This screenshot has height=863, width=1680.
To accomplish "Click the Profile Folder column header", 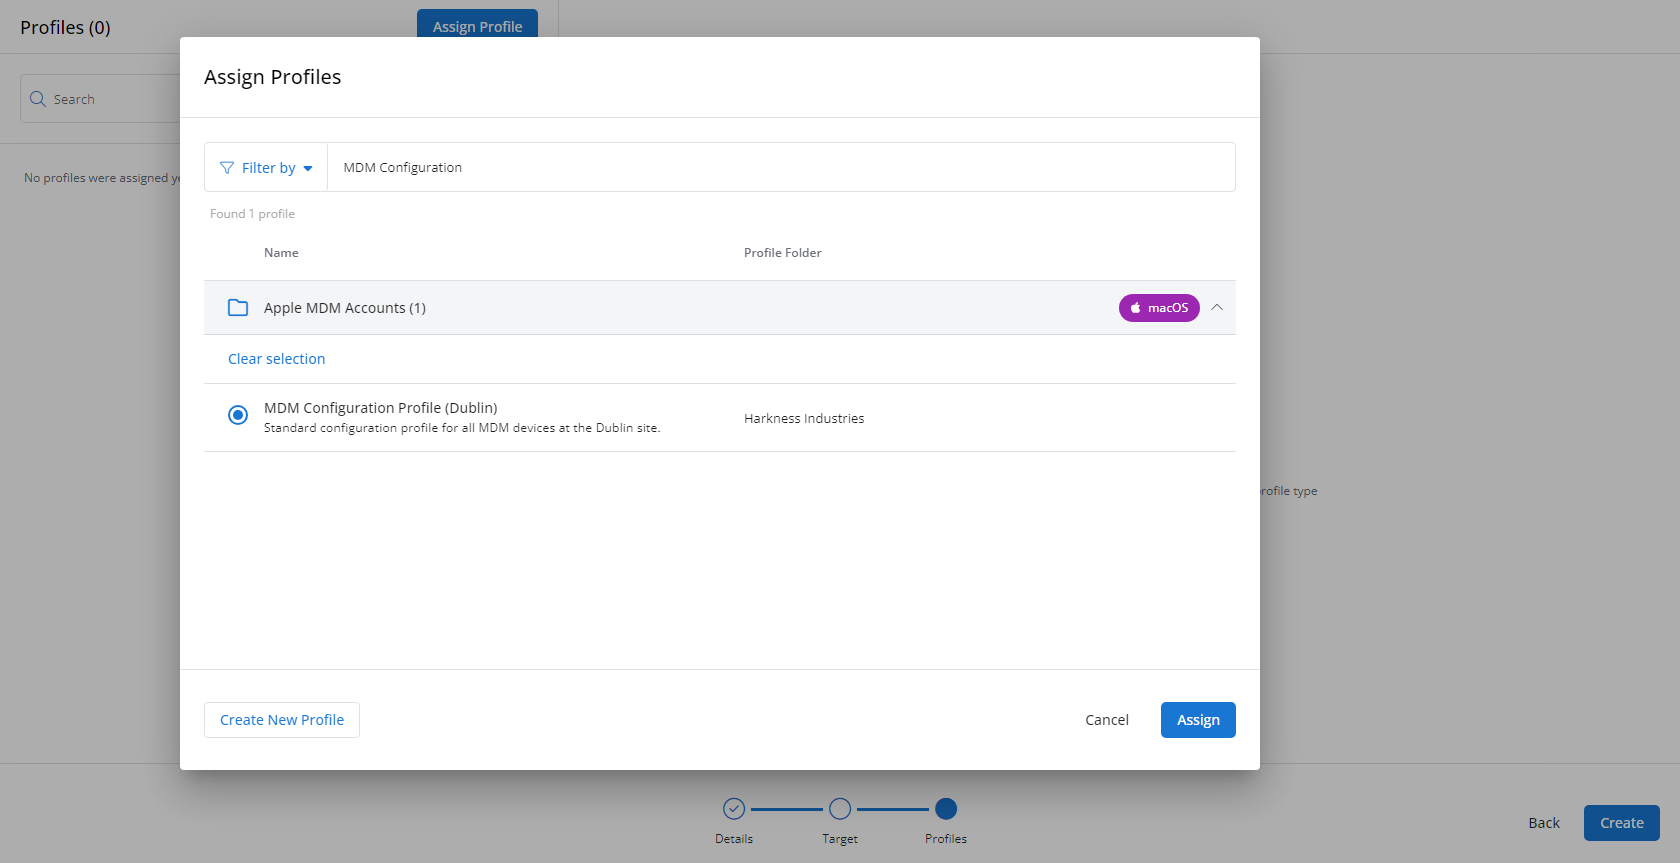I will pos(782,253).
